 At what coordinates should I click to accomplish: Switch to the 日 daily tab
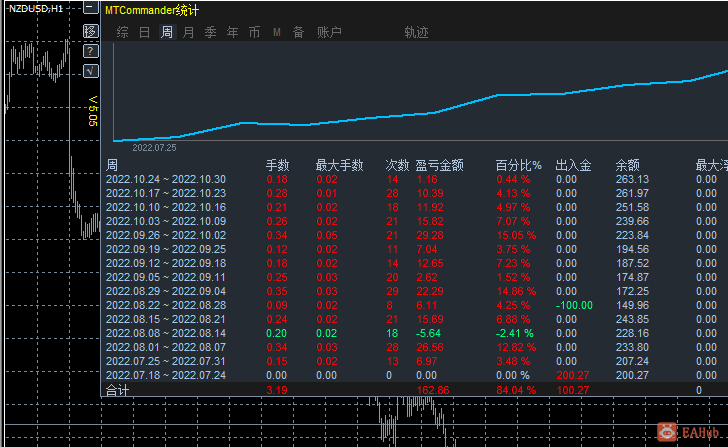point(144,32)
